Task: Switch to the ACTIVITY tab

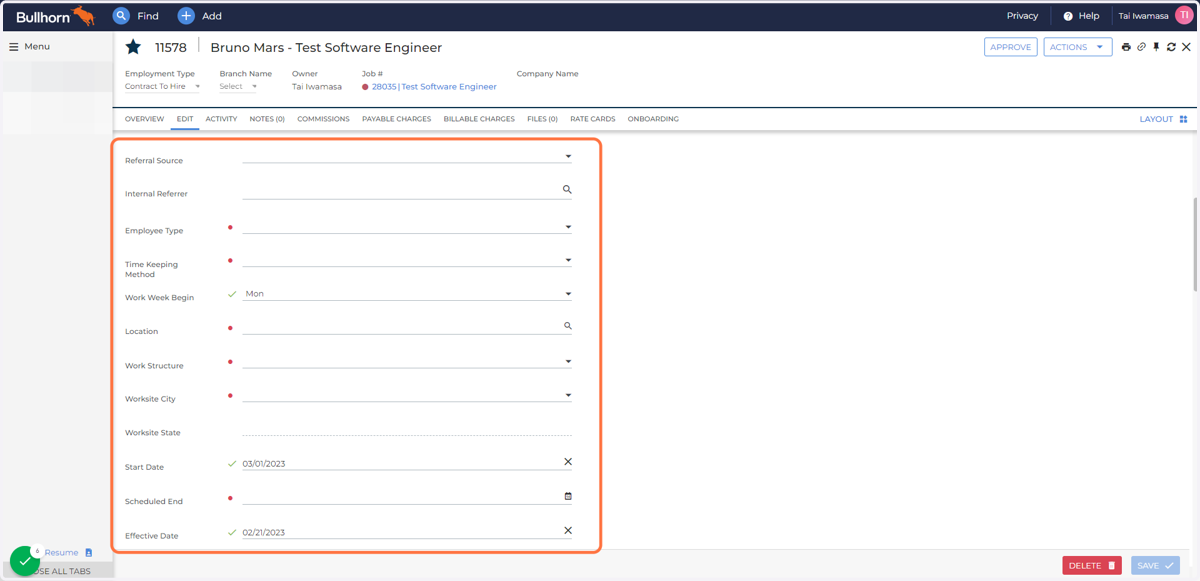Action: pos(221,119)
